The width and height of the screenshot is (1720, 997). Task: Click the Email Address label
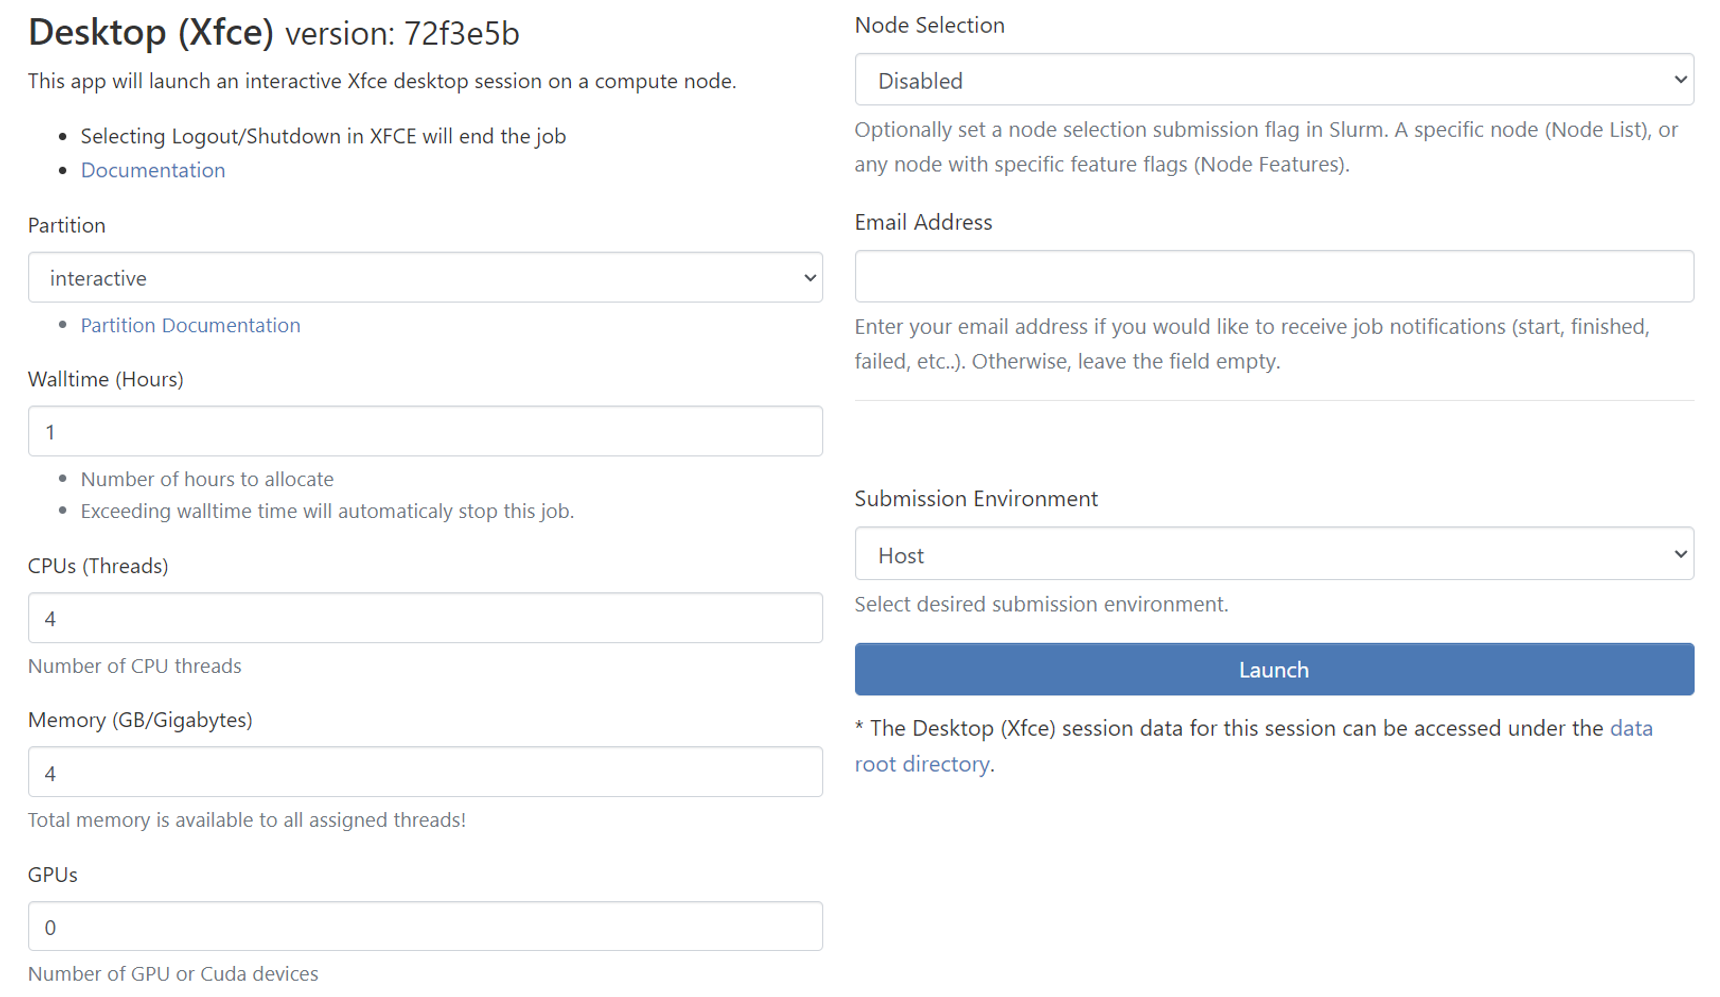click(x=923, y=222)
